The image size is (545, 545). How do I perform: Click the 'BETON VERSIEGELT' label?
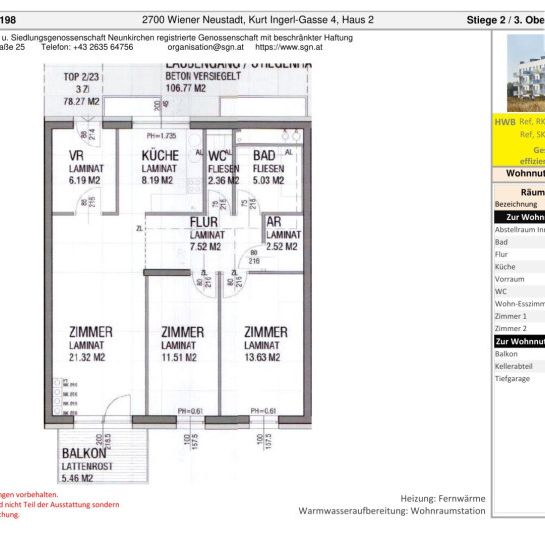203,76
